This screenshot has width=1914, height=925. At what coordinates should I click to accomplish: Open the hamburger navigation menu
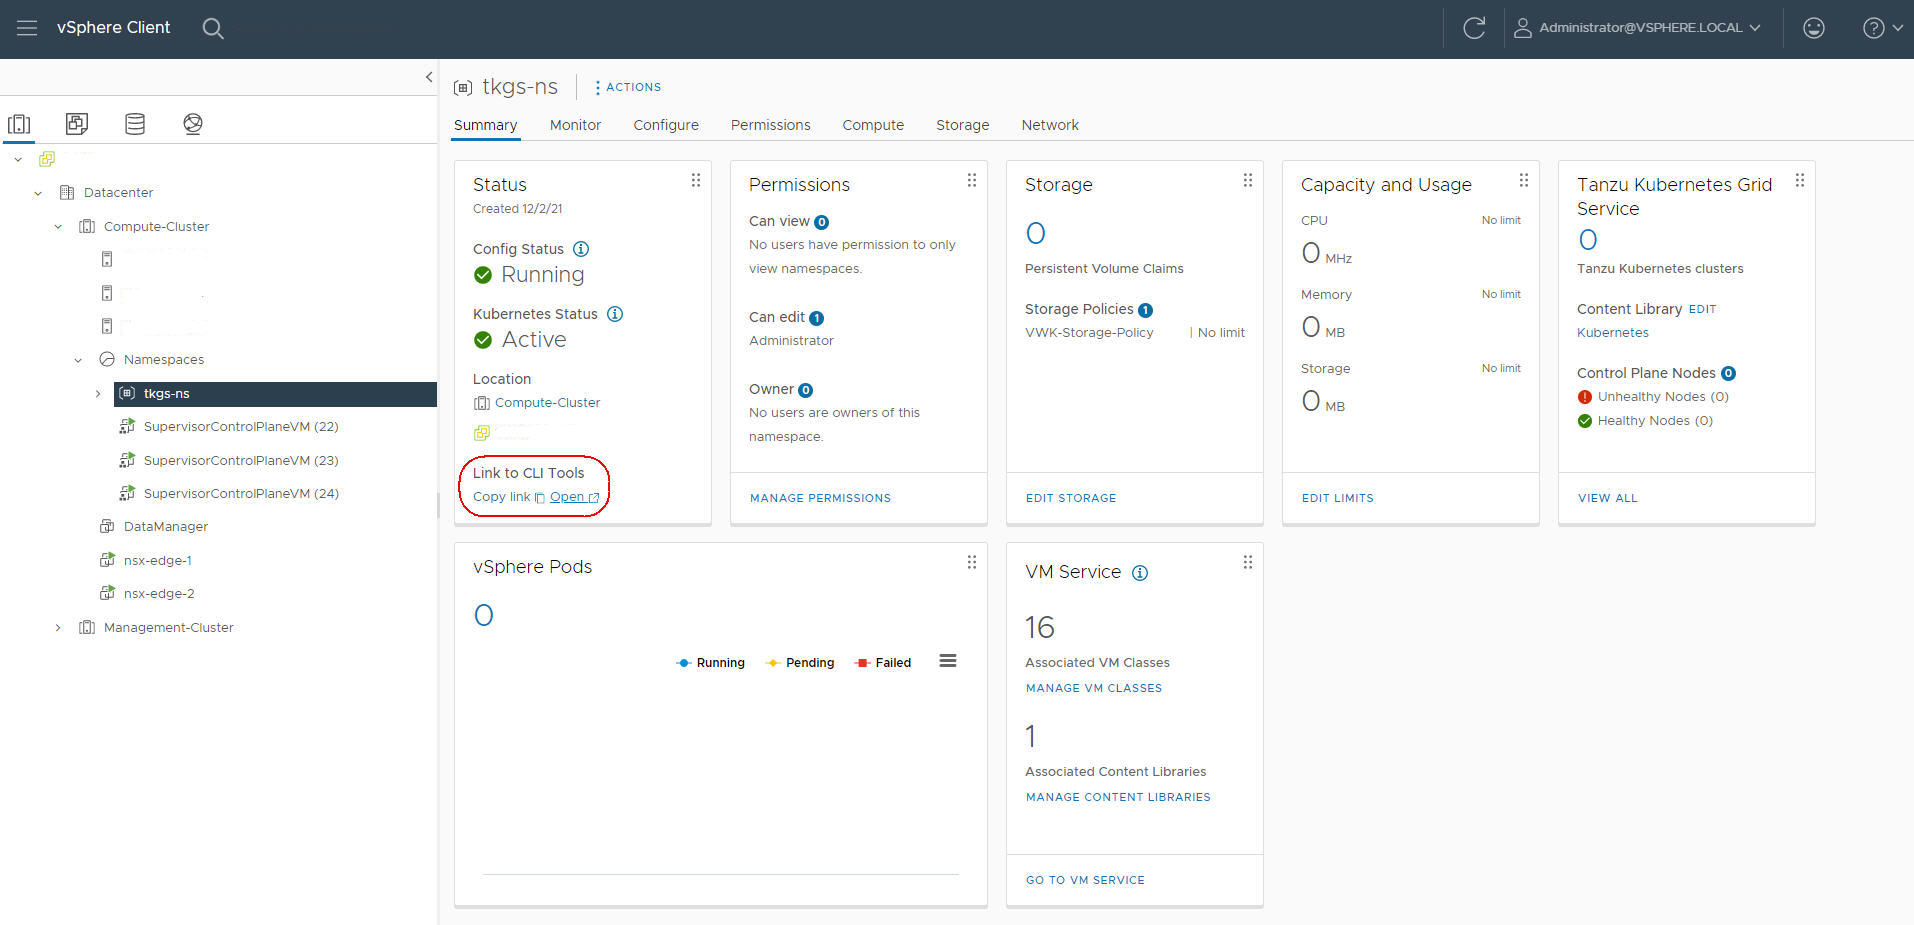coord(27,28)
